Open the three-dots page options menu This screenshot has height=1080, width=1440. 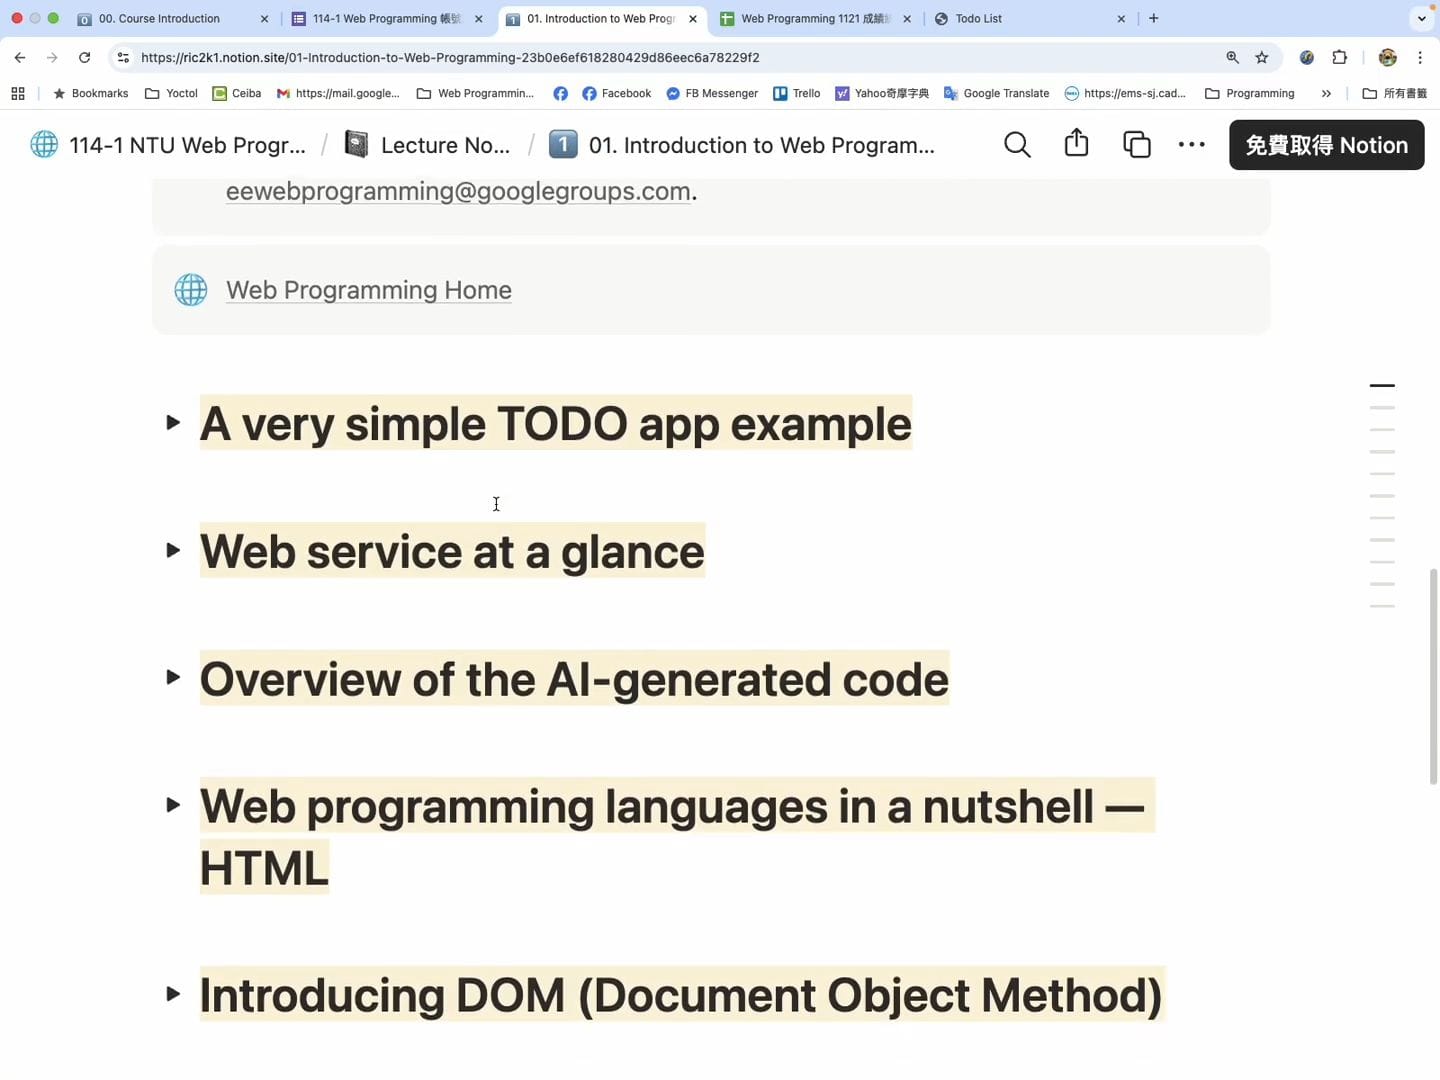[x=1191, y=145]
